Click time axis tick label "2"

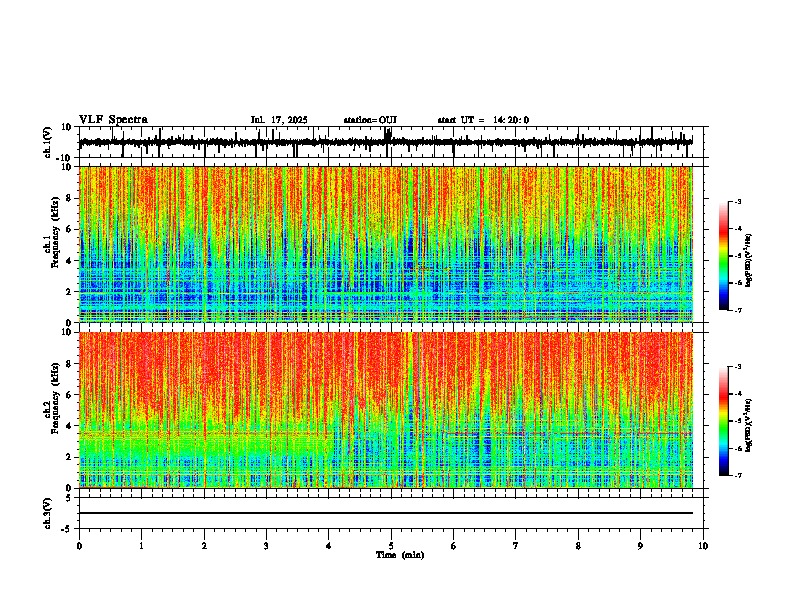[x=204, y=546]
